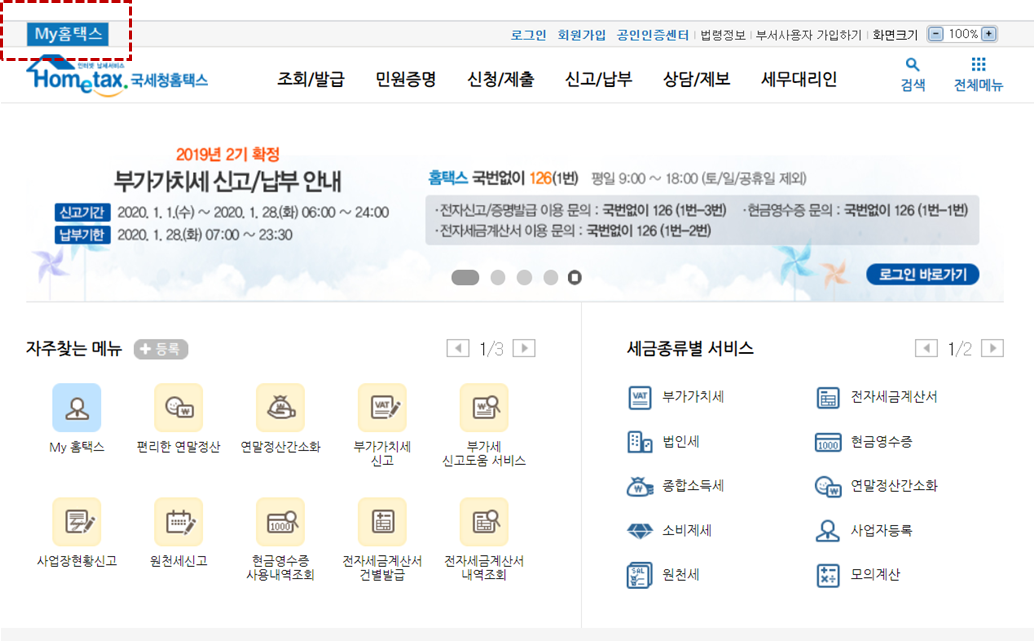The height and width of the screenshot is (641, 1034).
Task: Stop the banner slideshow
Action: tap(575, 278)
